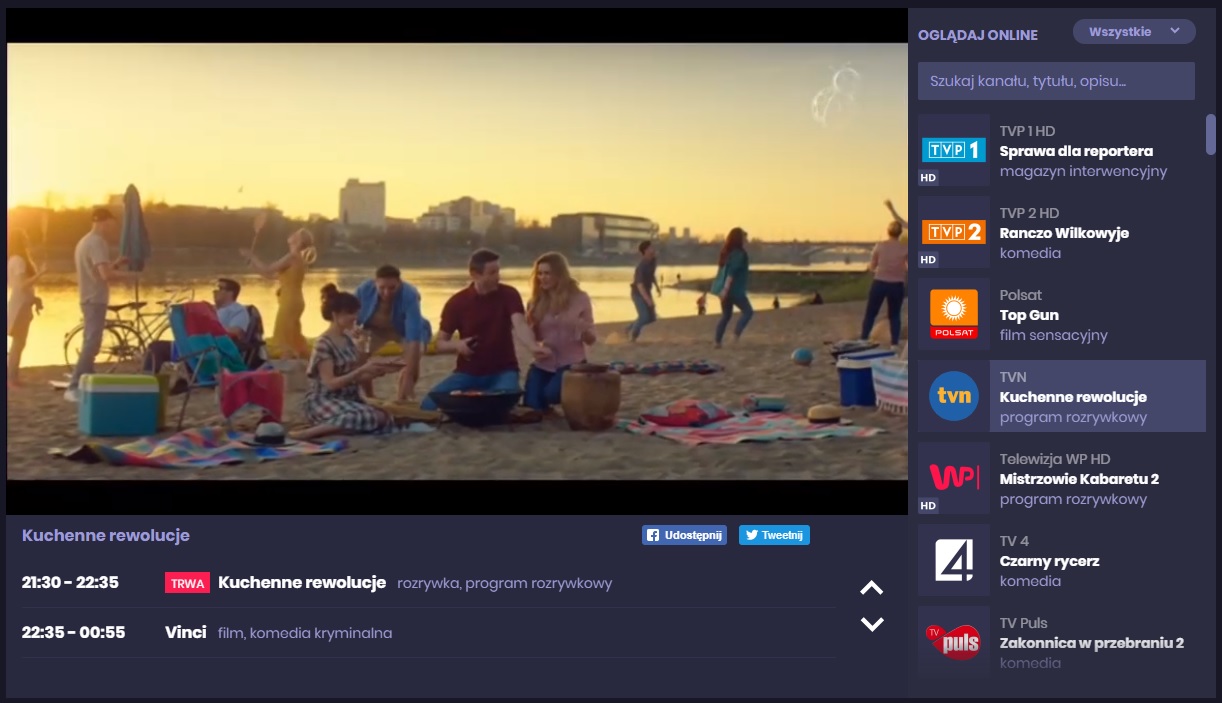1222x703 pixels.
Task: Click the Telewizja WP channel logo
Action: click(953, 477)
